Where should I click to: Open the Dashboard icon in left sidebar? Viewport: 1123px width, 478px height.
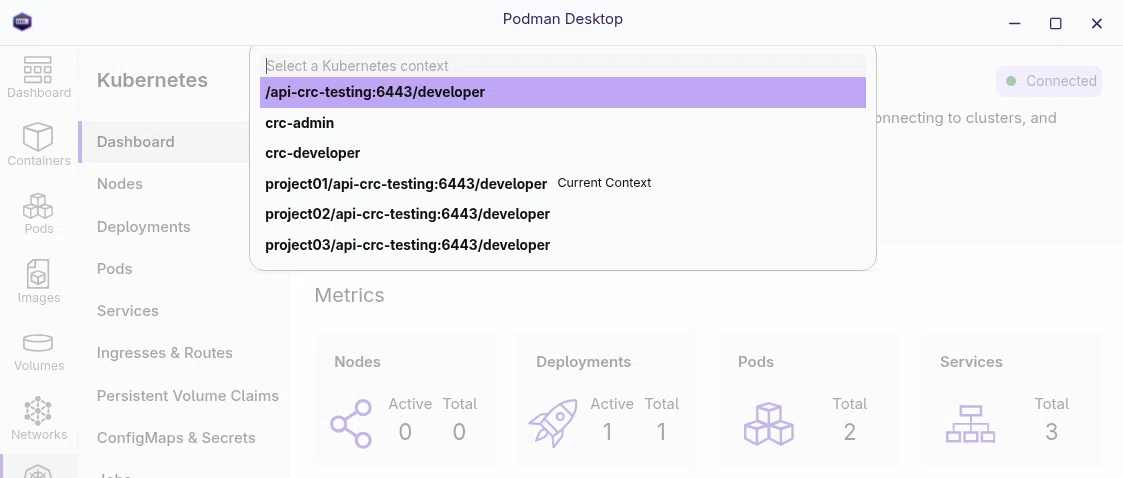(x=38, y=77)
